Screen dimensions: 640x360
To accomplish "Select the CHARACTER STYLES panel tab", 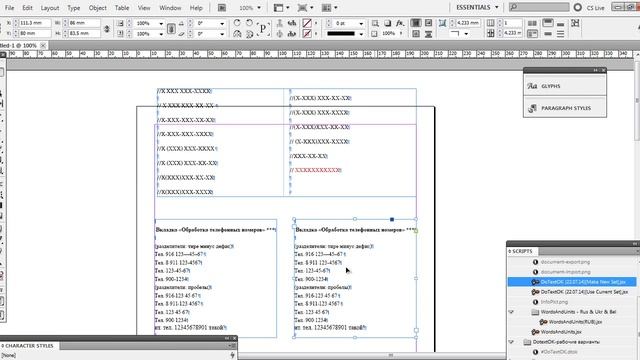I will 29,346.
